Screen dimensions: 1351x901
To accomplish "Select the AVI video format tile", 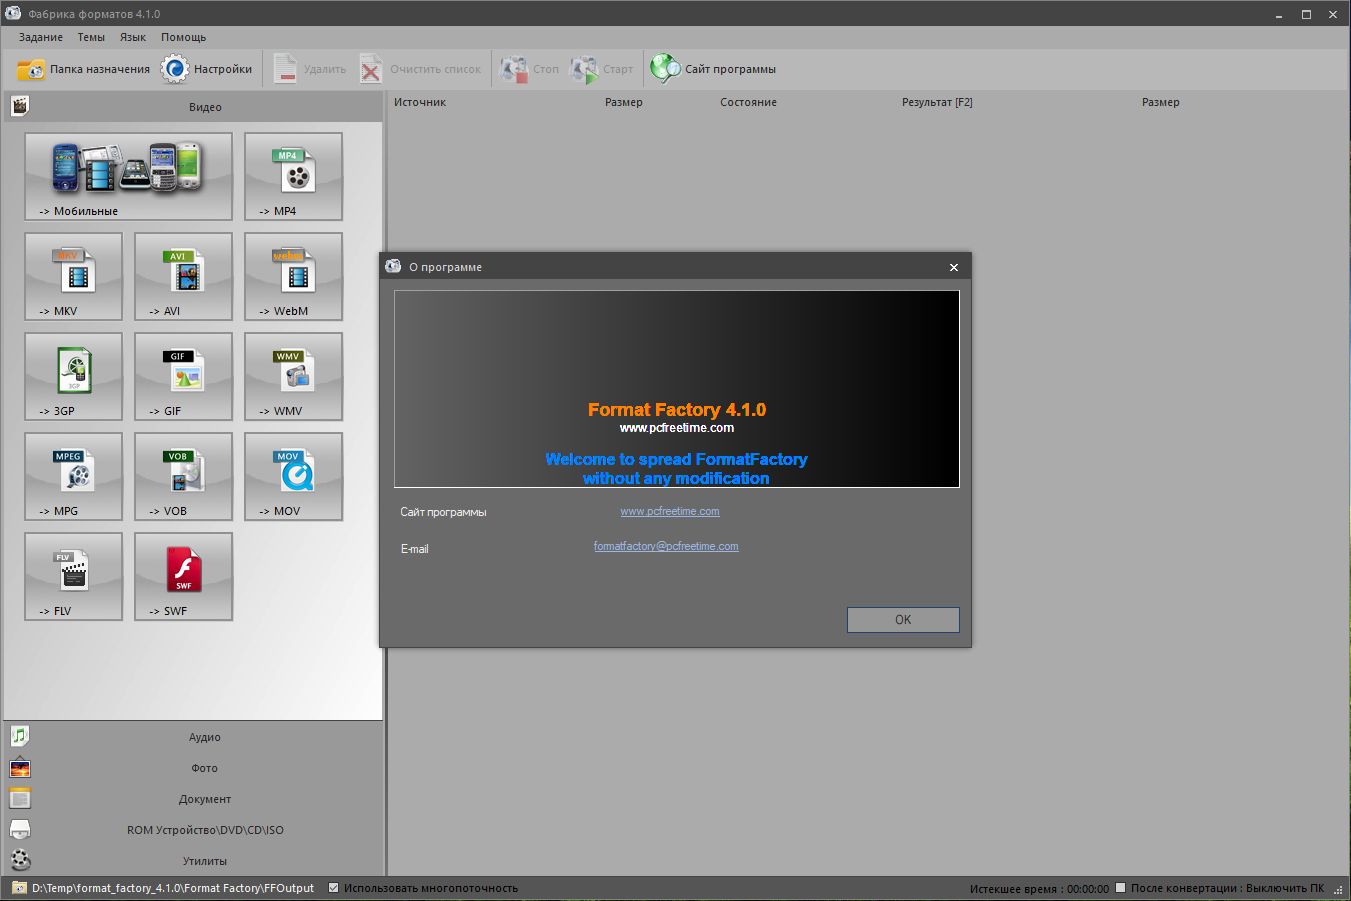I will 183,276.
